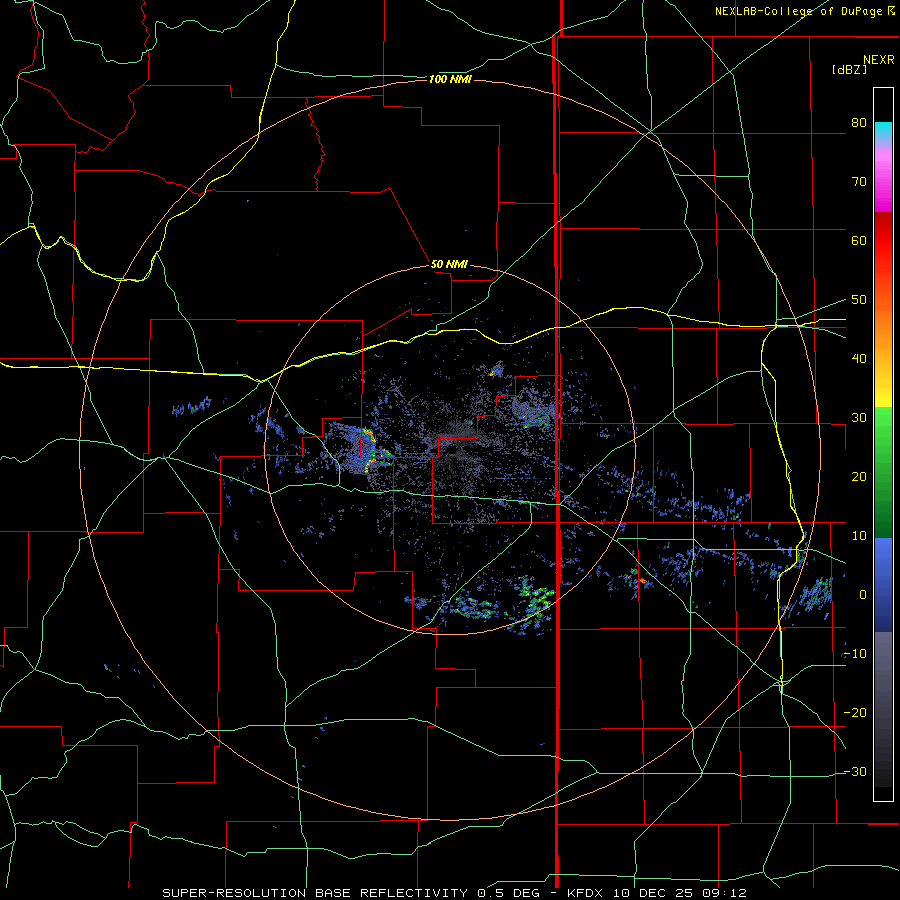Click the 60 value on dBZ scale
This screenshot has width=900, height=900.
pos(859,240)
